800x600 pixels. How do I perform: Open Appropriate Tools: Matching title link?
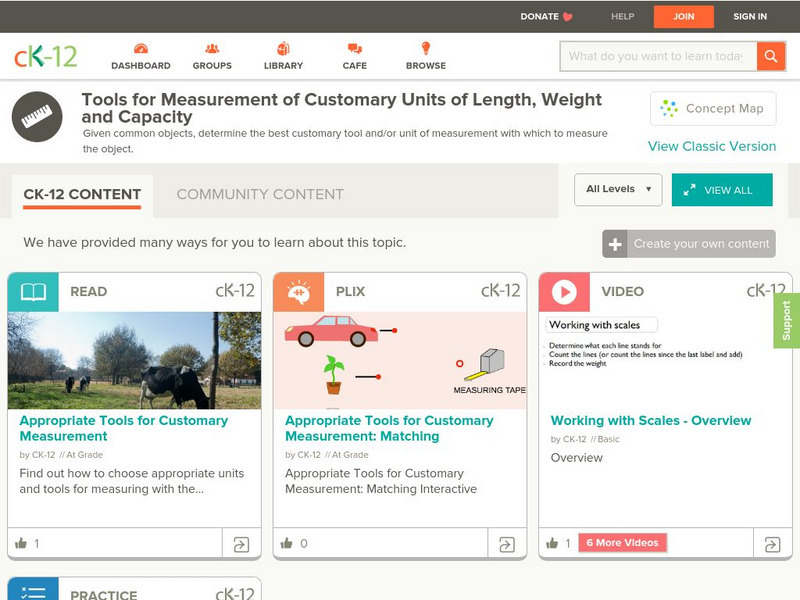tap(389, 429)
